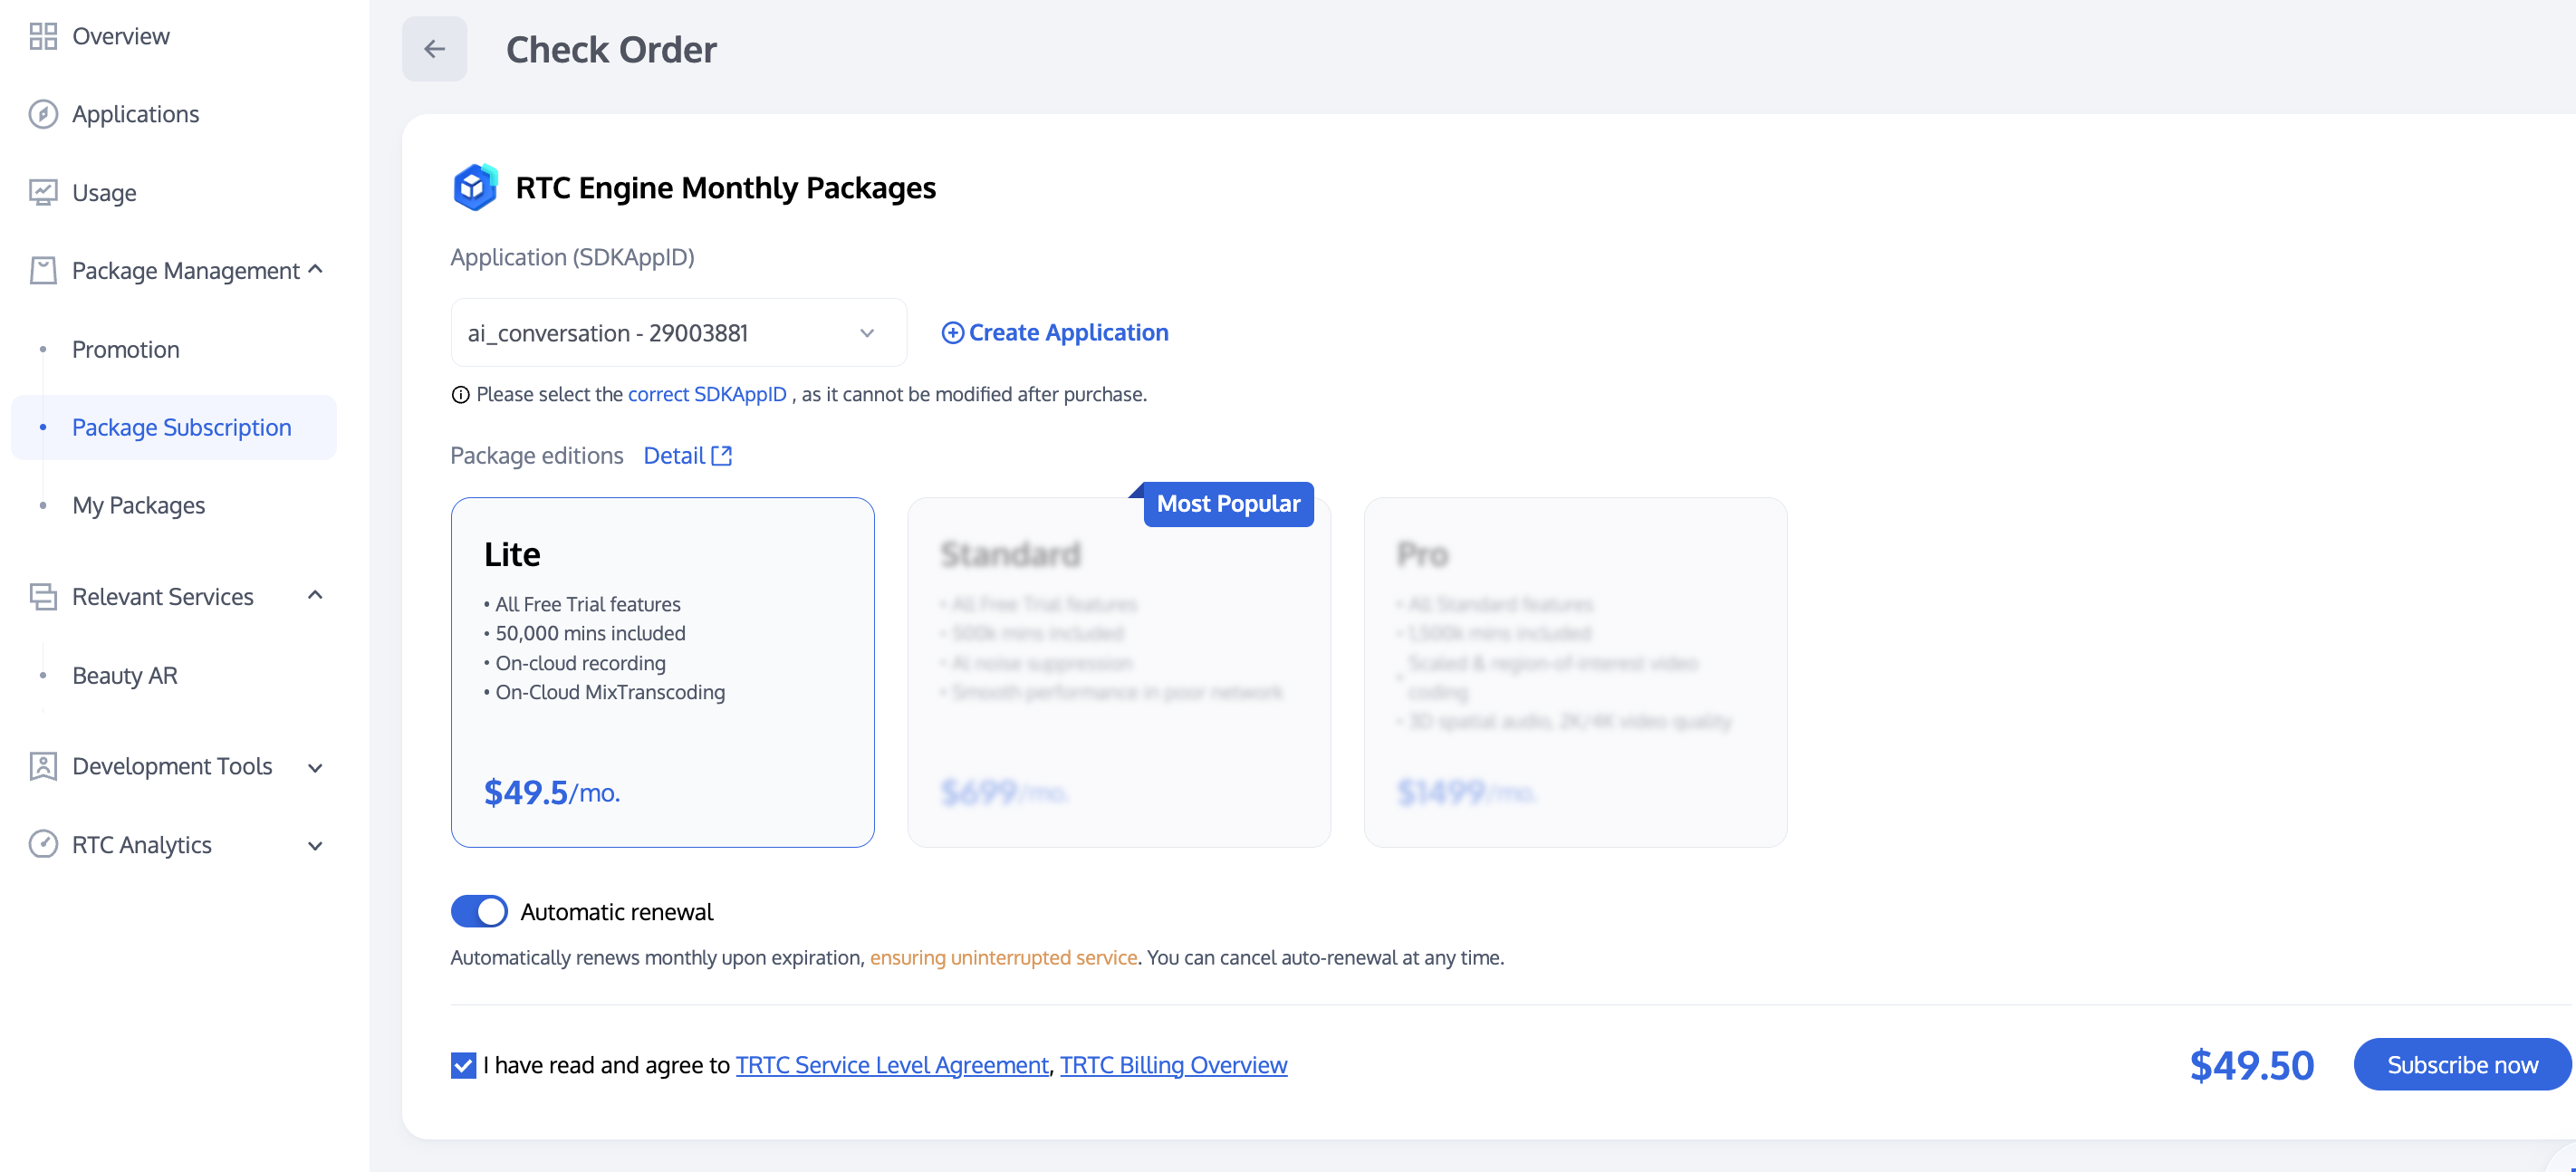Viewport: 2576px width, 1172px height.
Task: Click the Usage chart icon
Action: tap(43, 192)
